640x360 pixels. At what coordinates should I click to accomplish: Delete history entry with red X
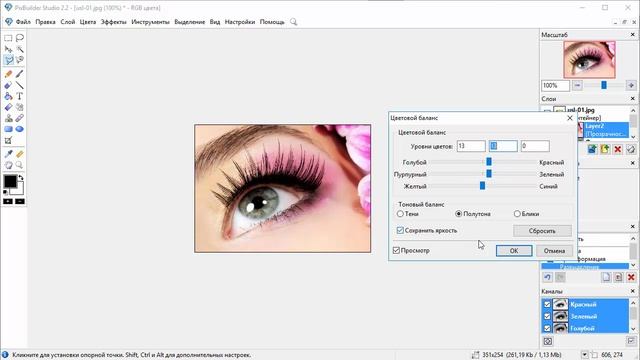pyautogui.click(x=631, y=277)
